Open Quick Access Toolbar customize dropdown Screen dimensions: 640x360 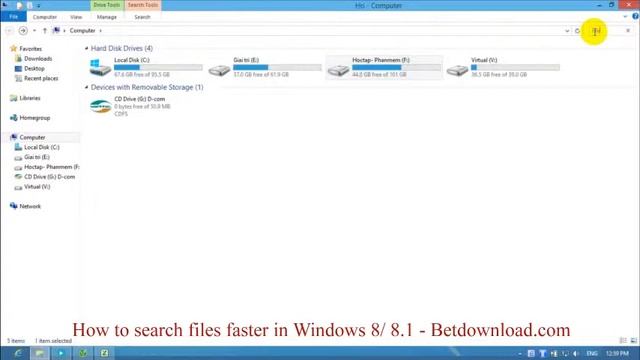click(38, 6)
